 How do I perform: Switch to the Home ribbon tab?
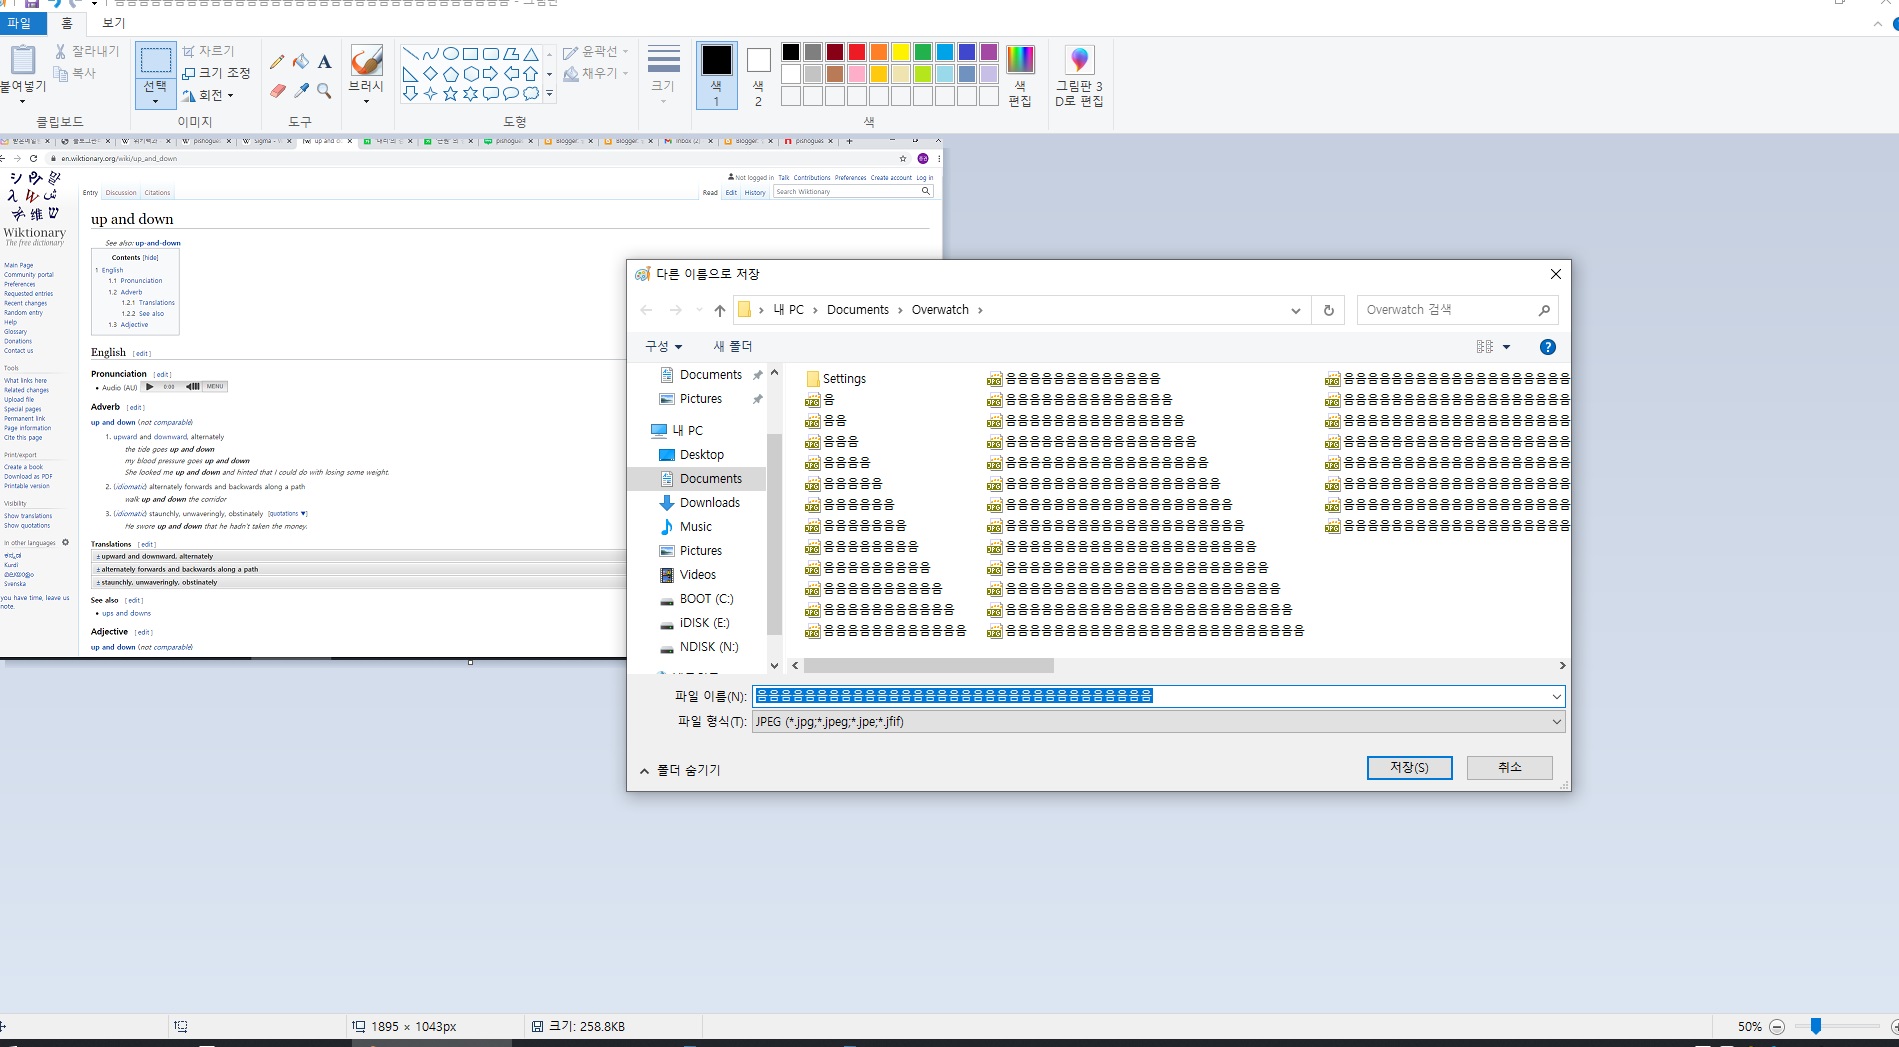pyautogui.click(x=67, y=22)
